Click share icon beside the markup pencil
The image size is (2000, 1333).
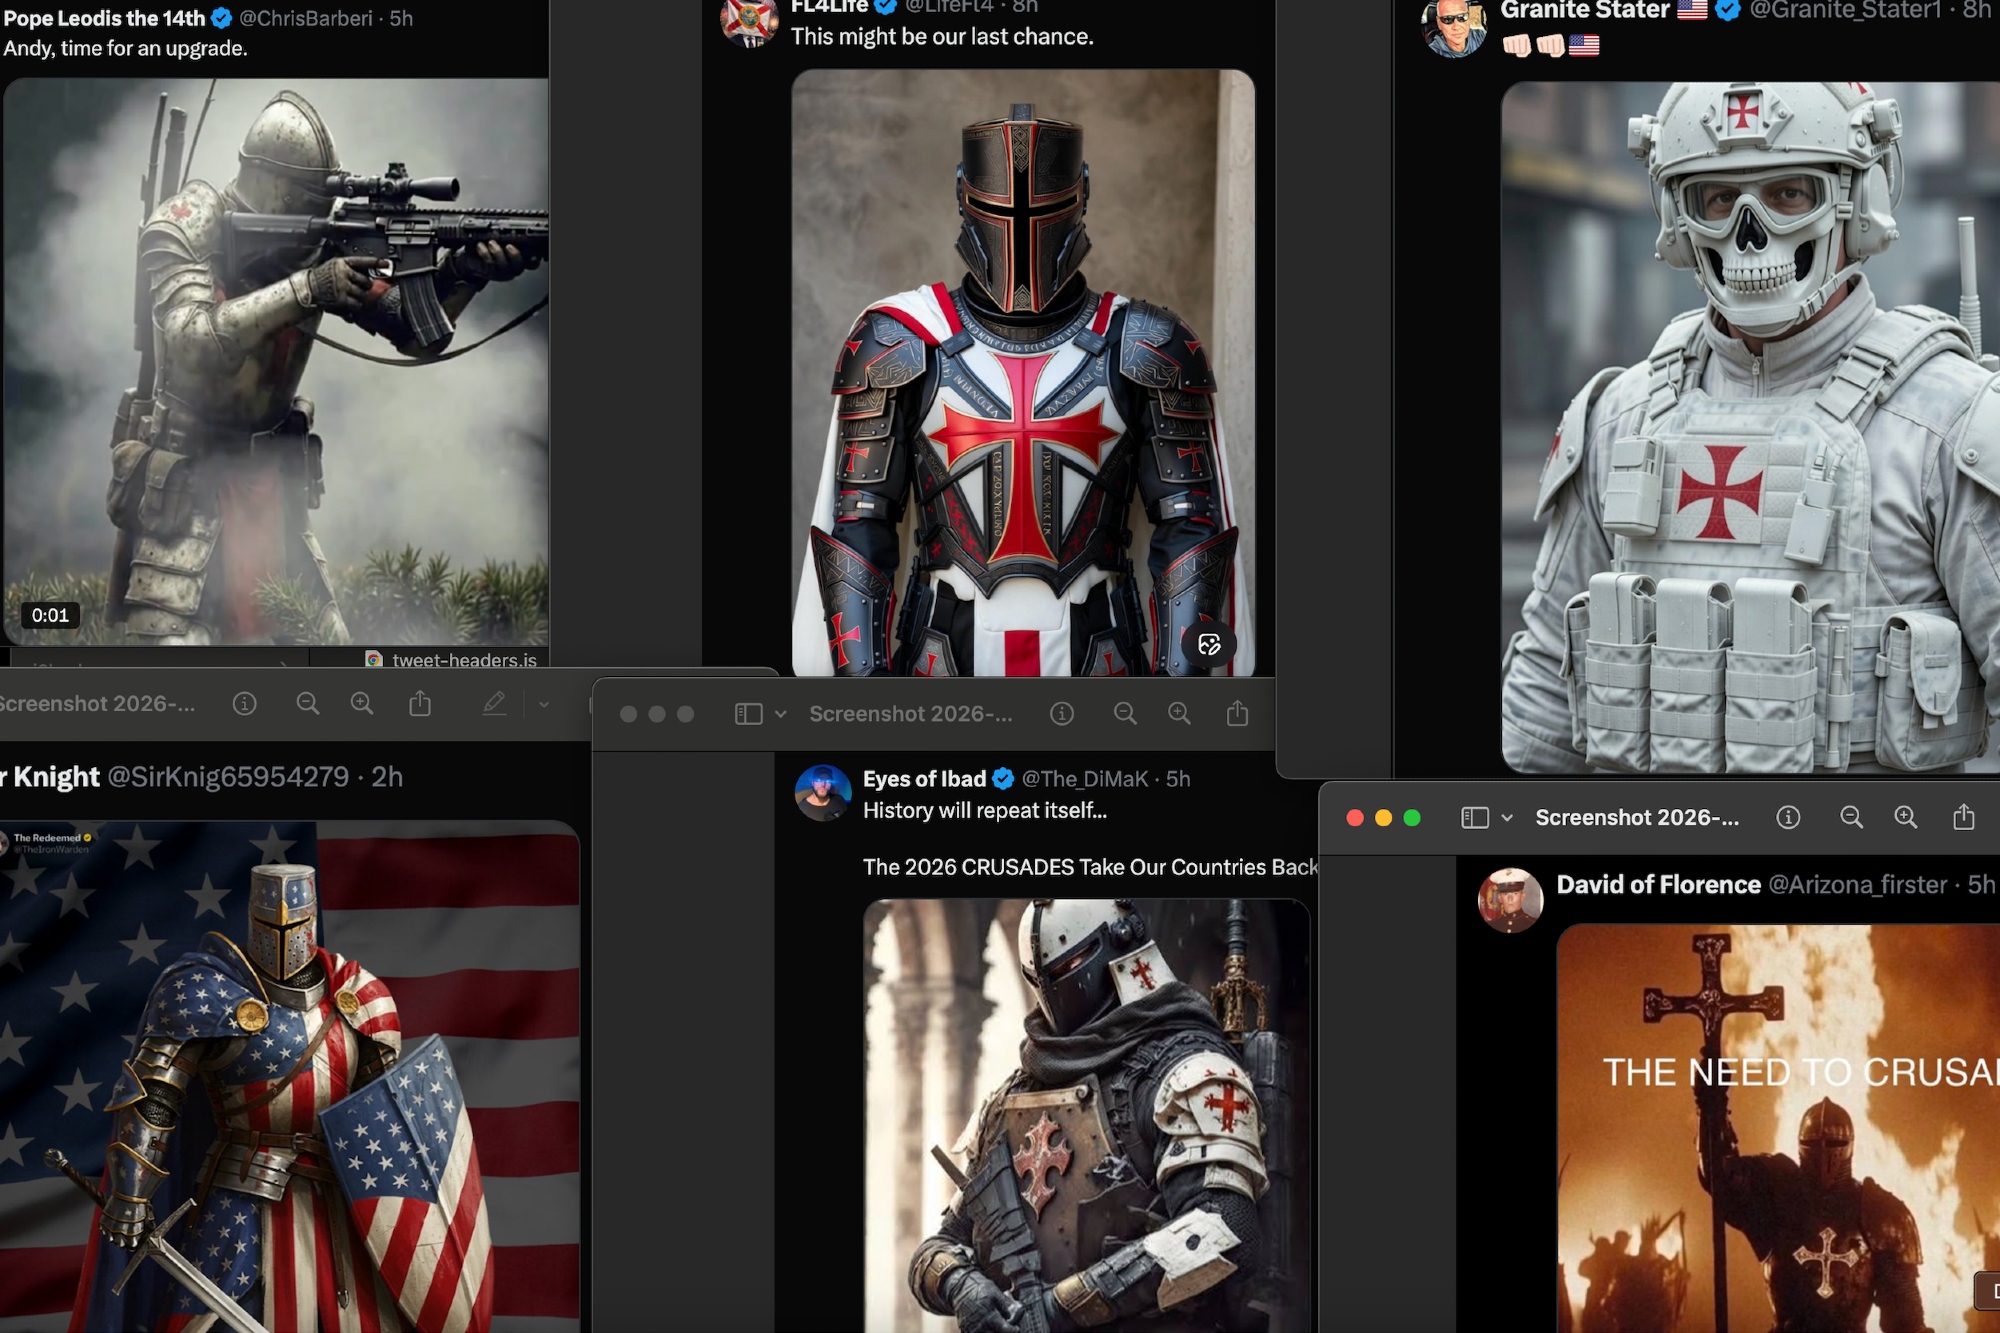420,704
